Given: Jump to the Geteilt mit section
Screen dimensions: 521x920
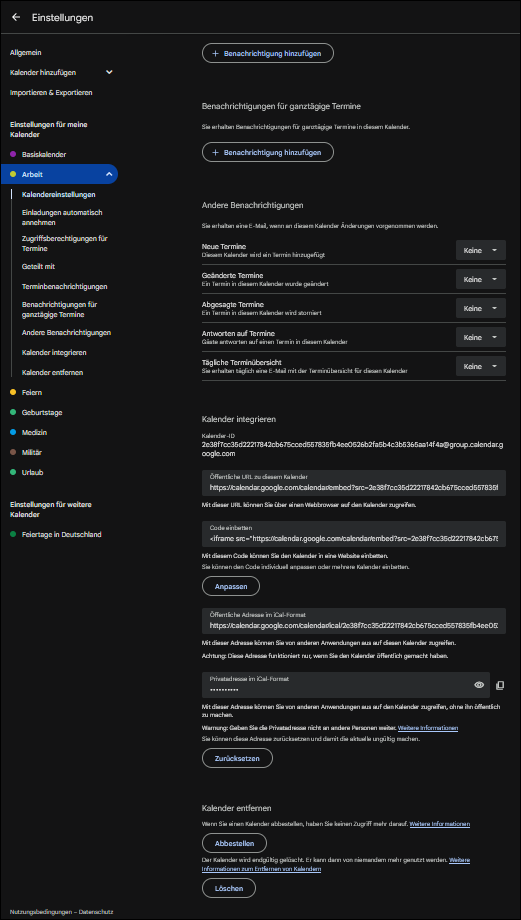Looking at the screenshot, I should pos(38,266).
